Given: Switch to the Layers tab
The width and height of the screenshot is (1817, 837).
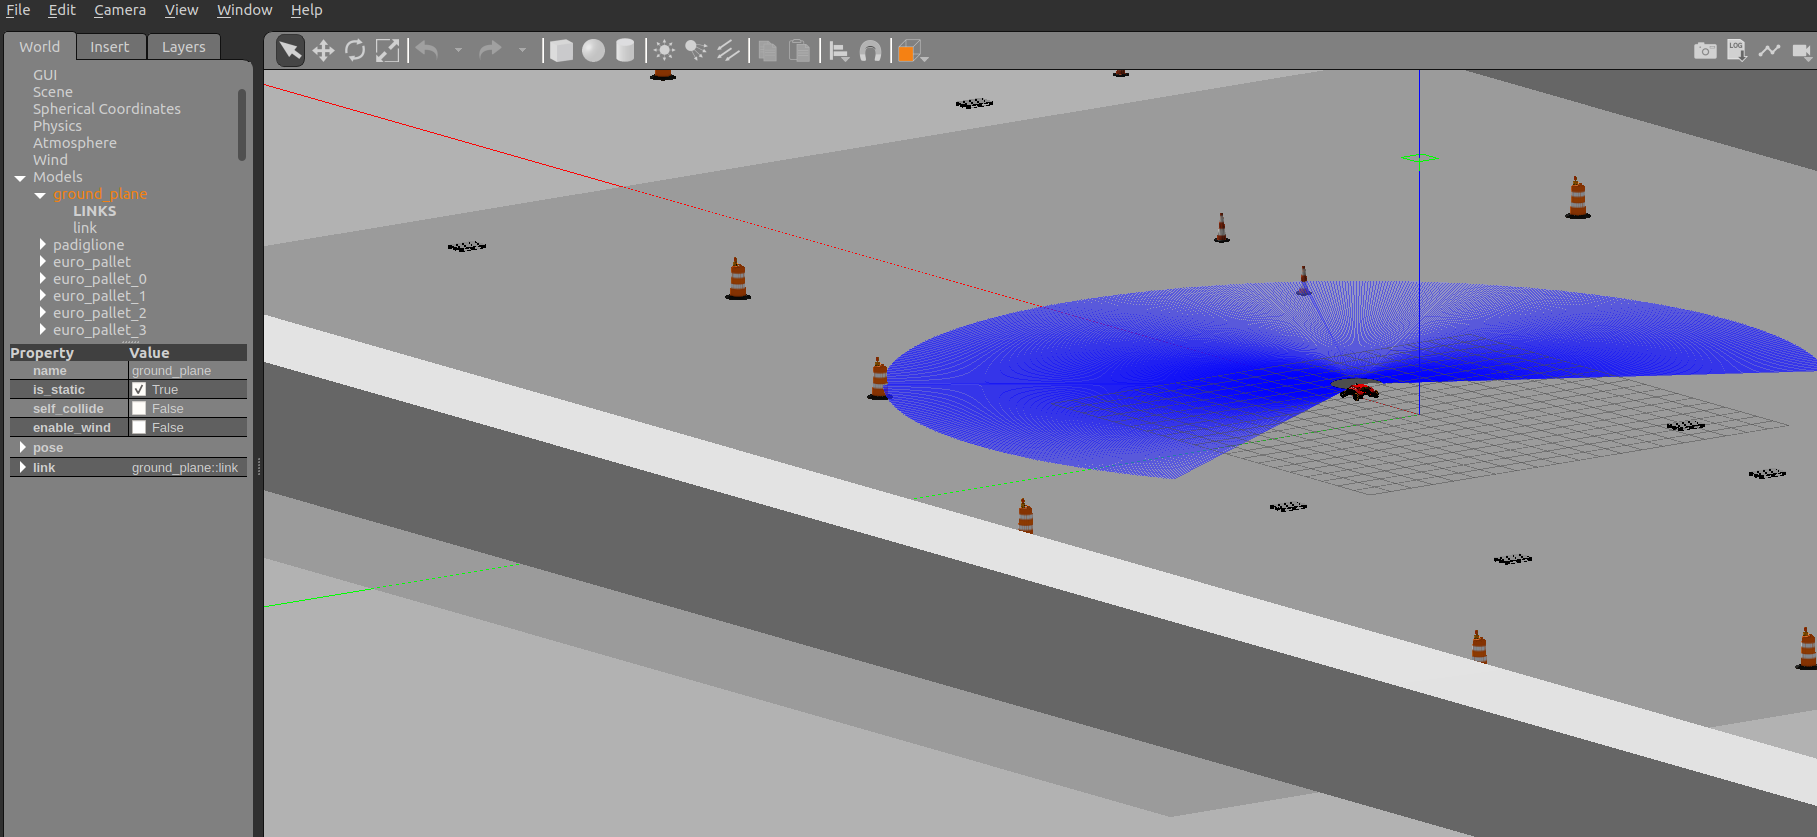Looking at the screenshot, I should coord(184,47).
